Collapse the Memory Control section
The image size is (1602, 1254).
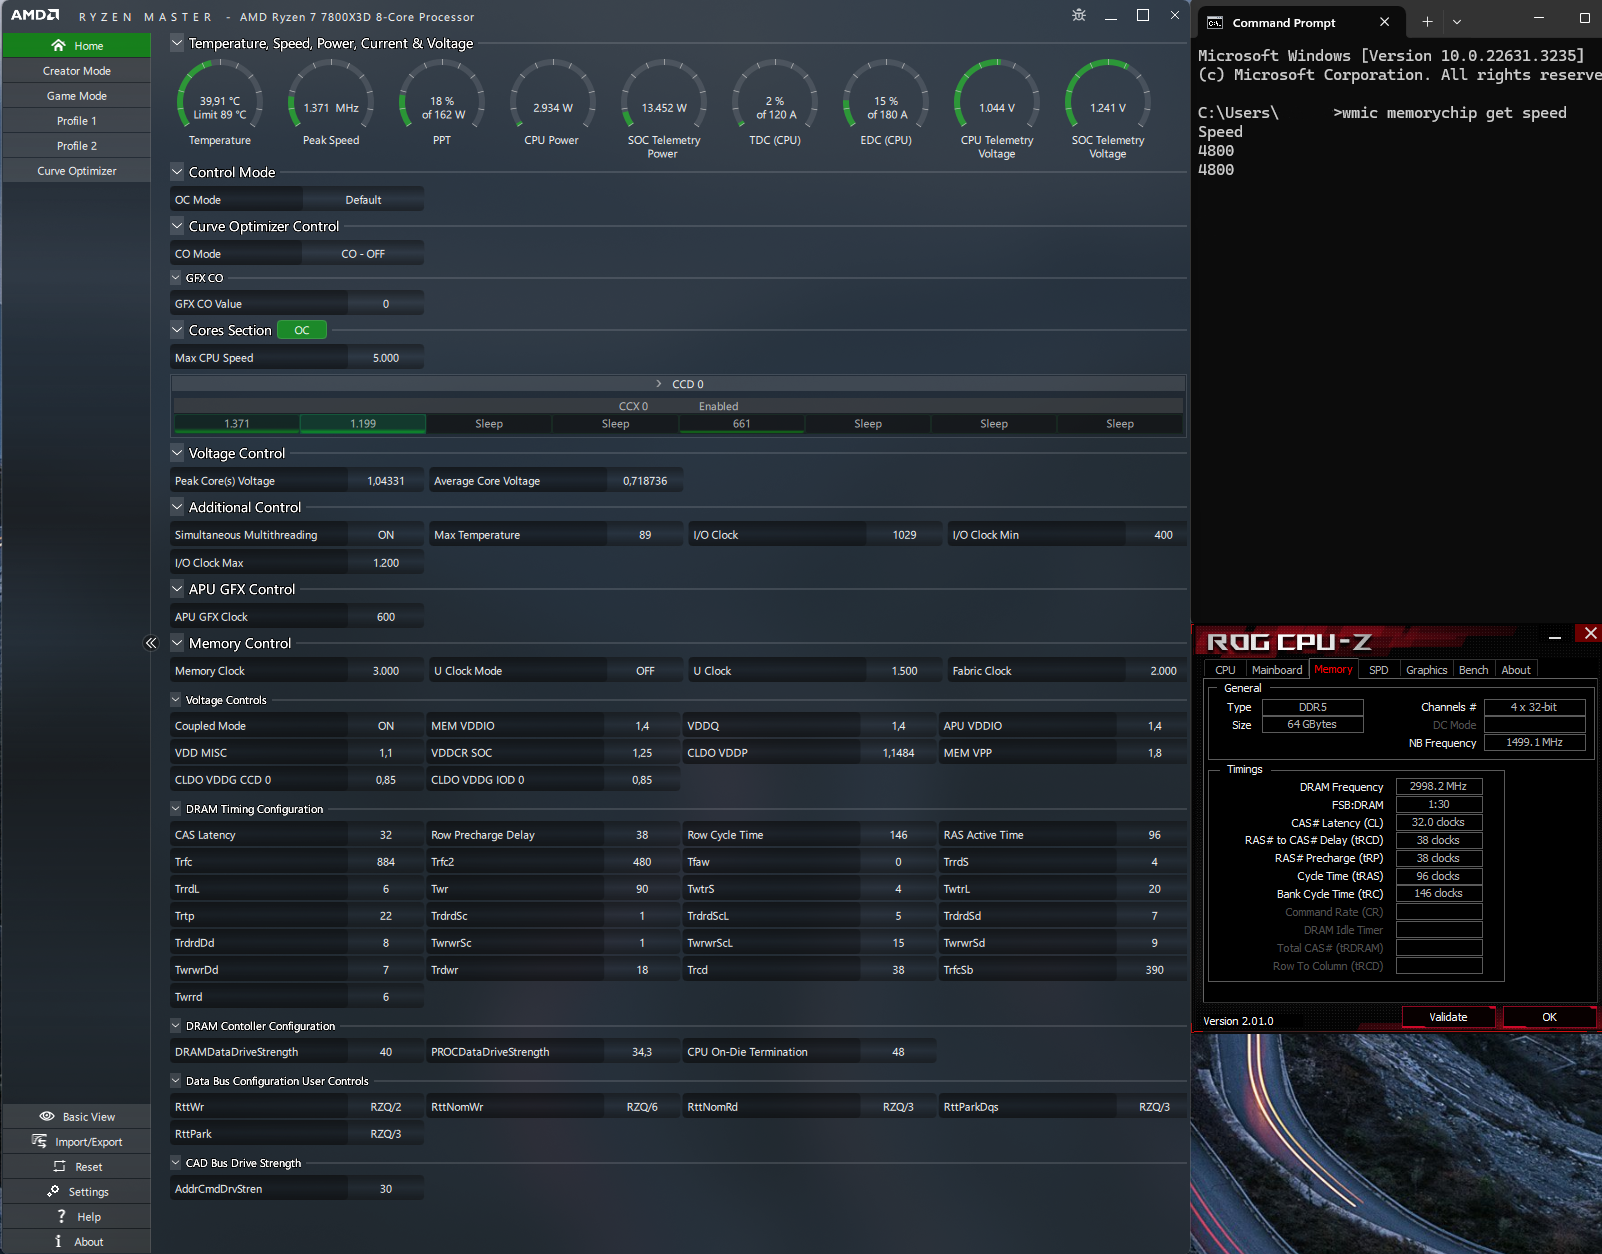pos(177,643)
